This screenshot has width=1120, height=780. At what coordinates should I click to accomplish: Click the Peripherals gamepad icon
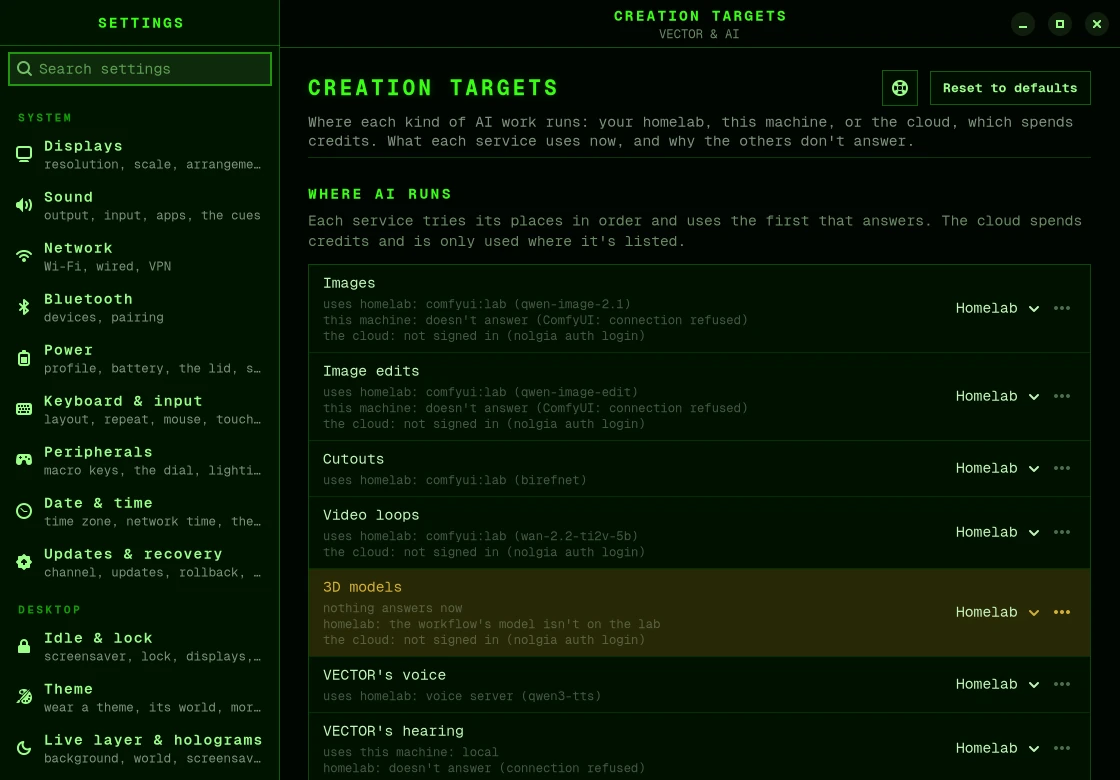coord(24,460)
